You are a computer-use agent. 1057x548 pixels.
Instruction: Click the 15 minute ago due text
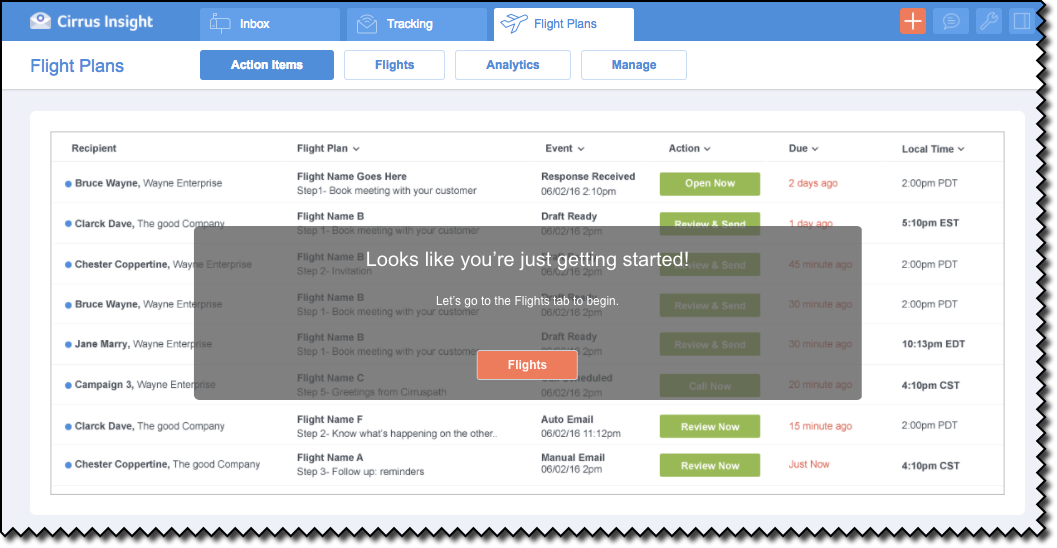tap(820, 426)
